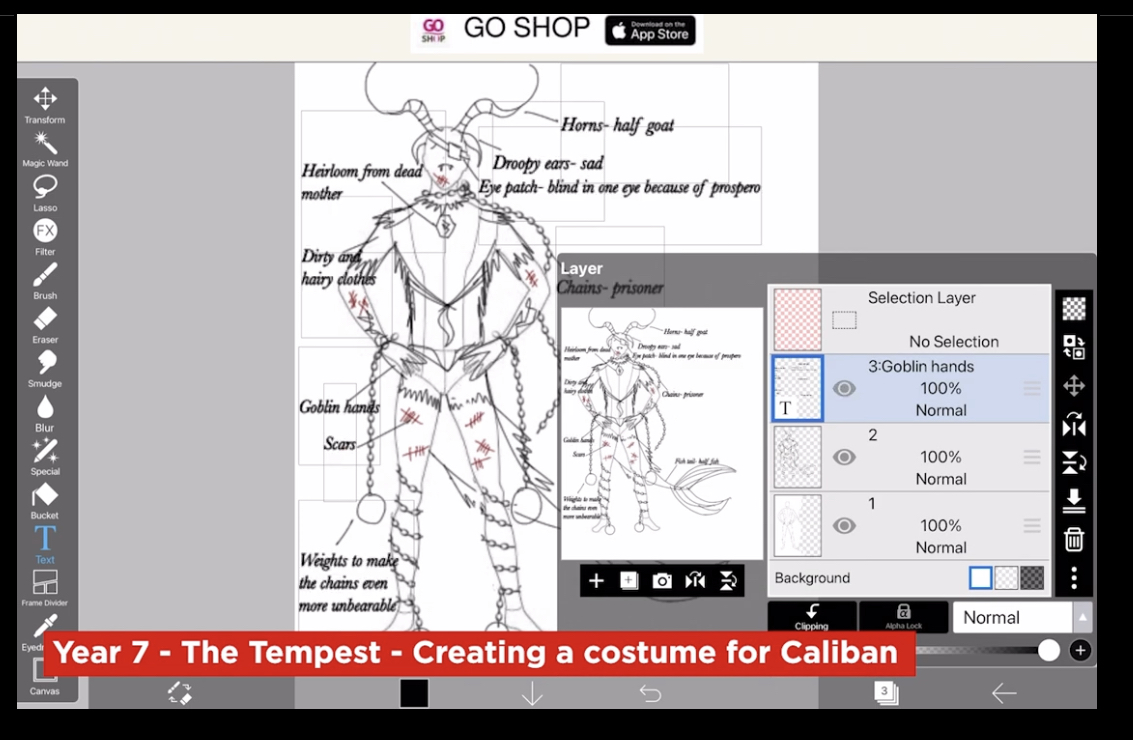This screenshot has width=1133, height=740.
Task: Open layers panel via number 3 icon
Action: click(x=886, y=693)
